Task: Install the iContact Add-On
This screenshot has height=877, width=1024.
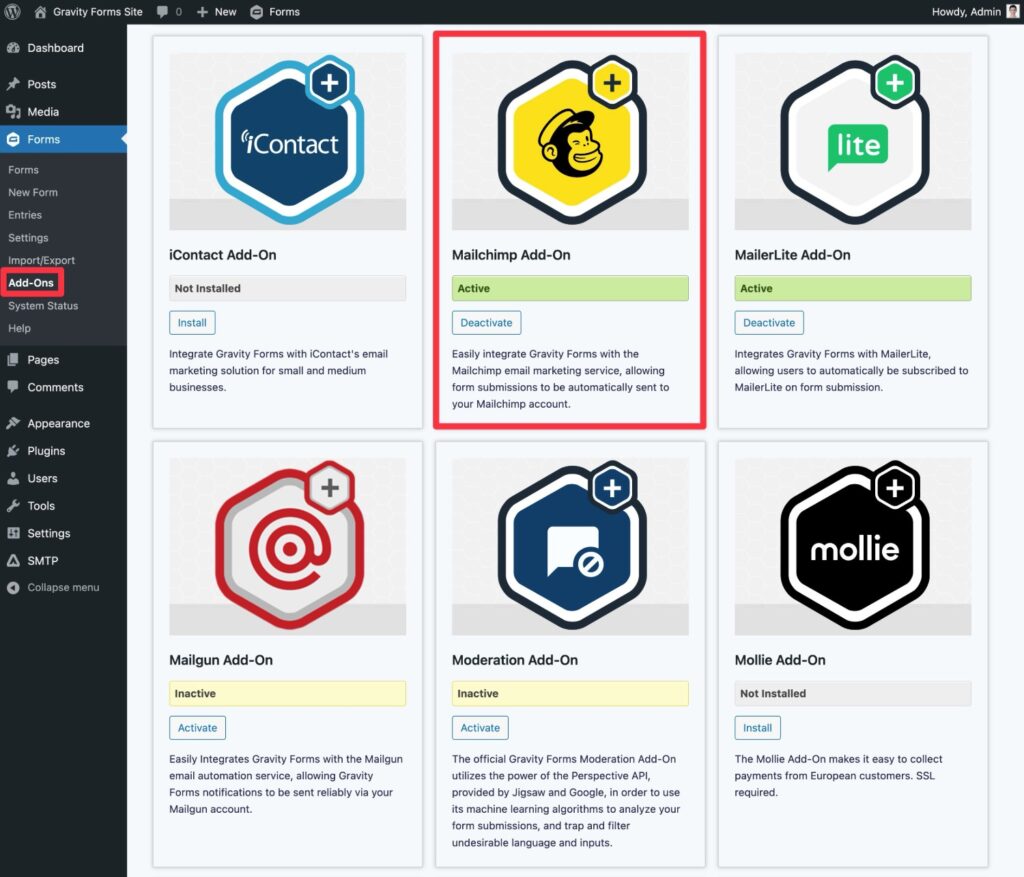Action: [x=192, y=323]
